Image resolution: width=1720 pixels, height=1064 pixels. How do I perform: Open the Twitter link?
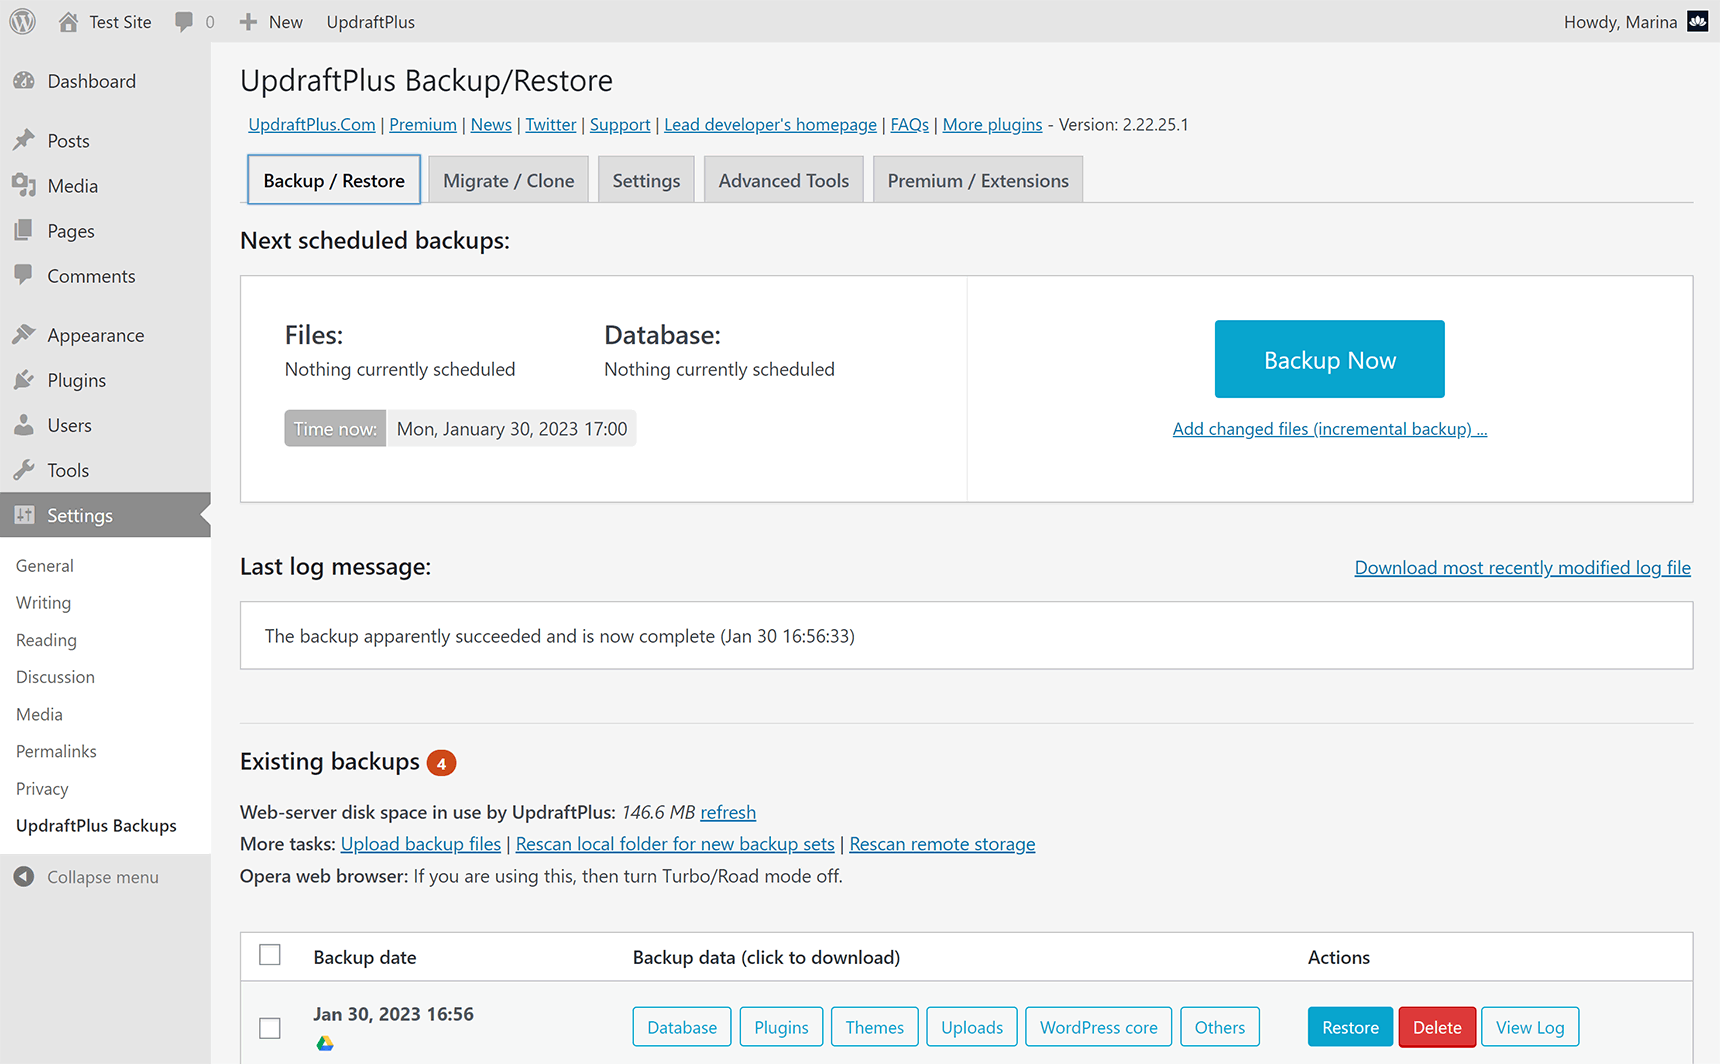[x=551, y=124]
